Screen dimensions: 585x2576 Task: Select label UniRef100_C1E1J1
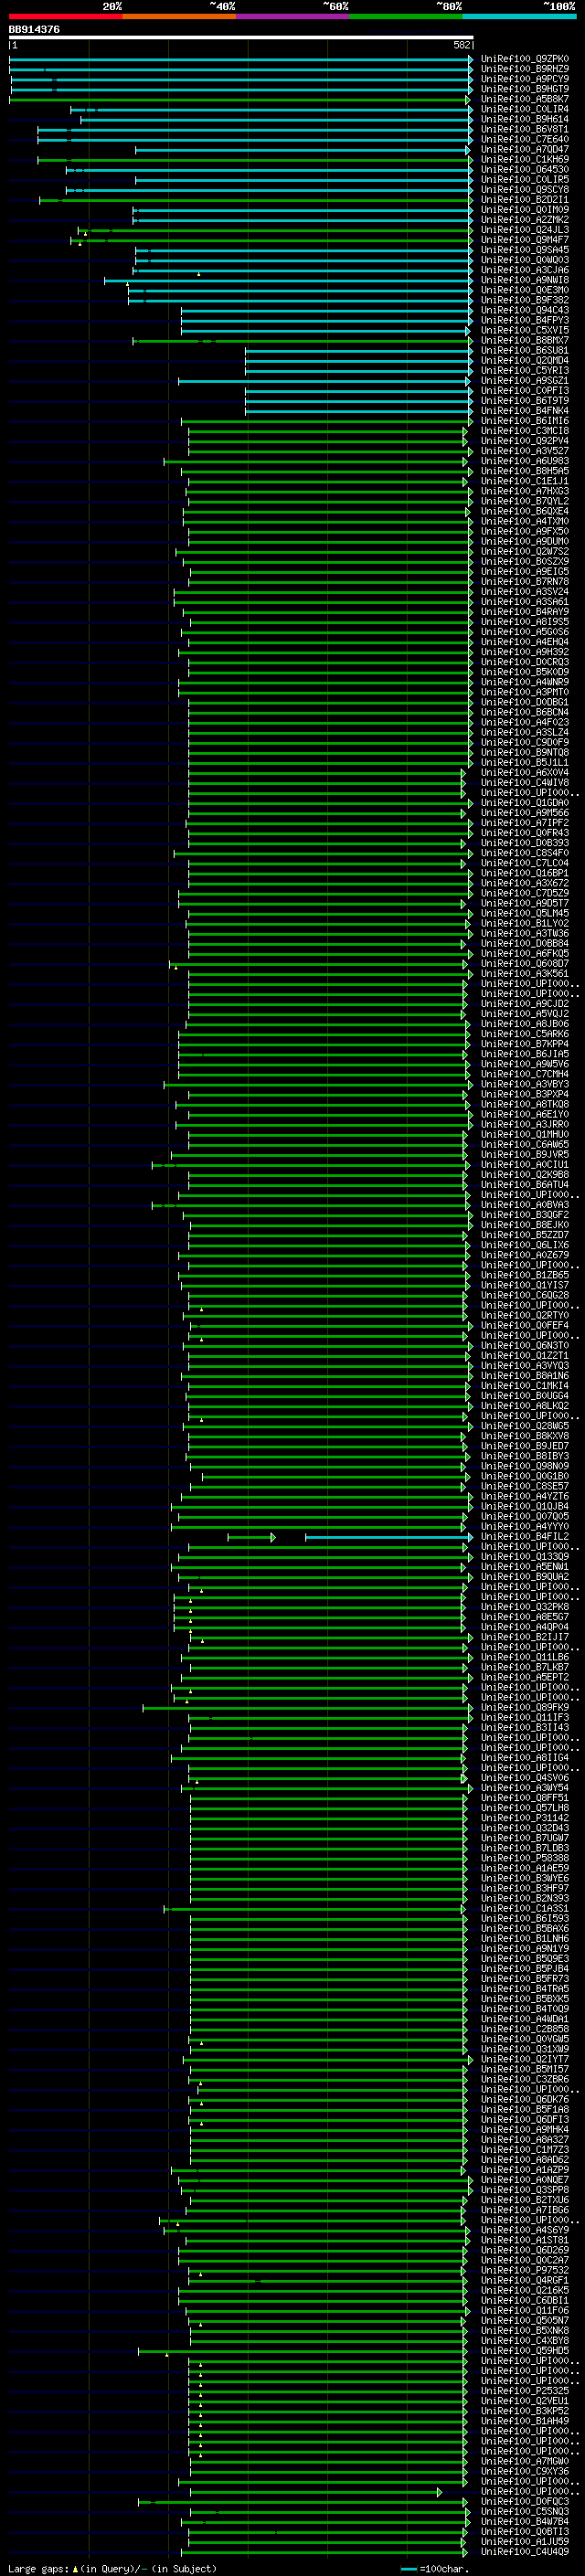point(524,481)
